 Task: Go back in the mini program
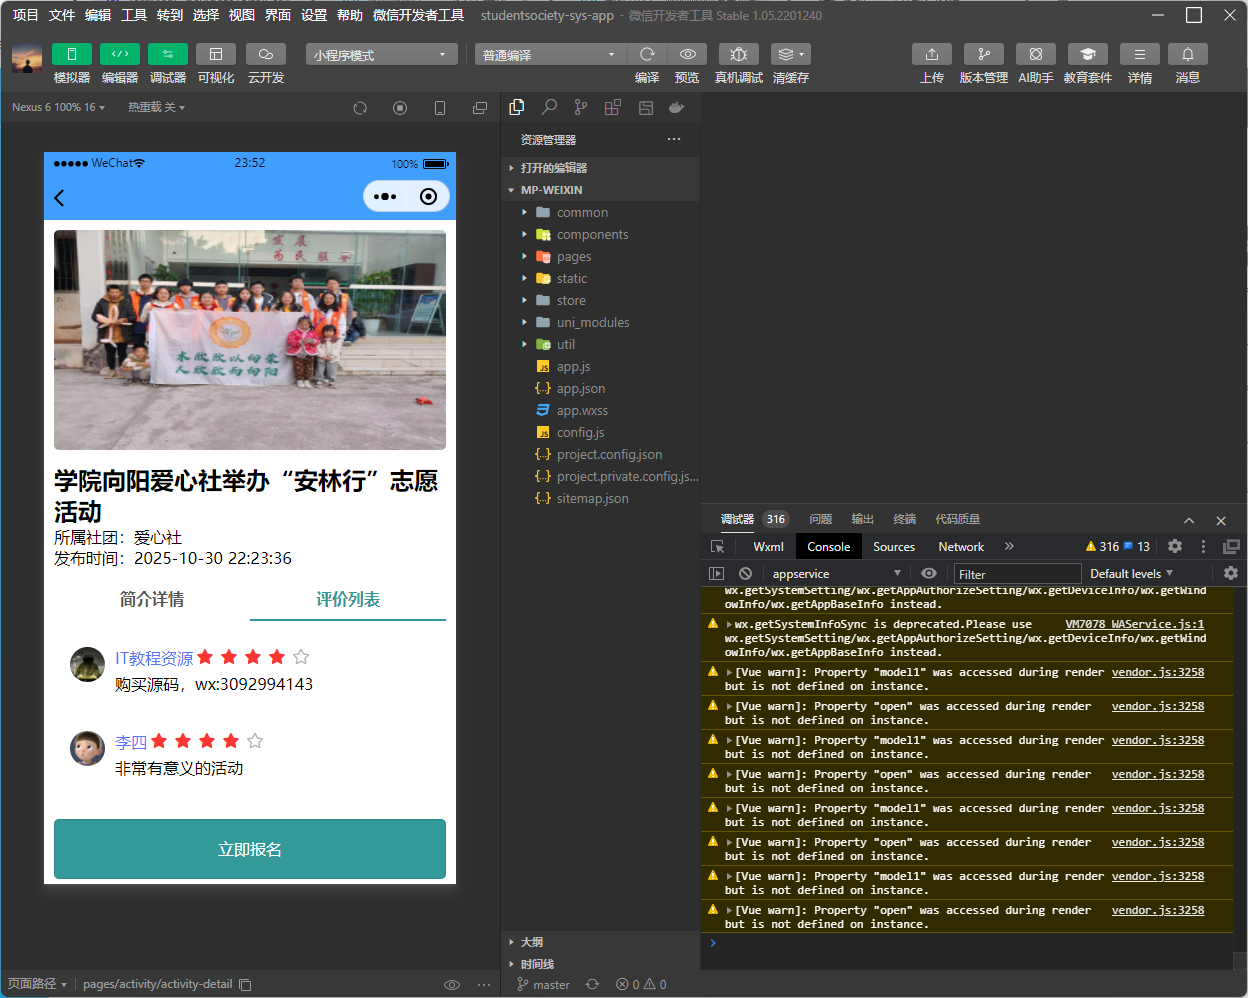tap(59, 198)
